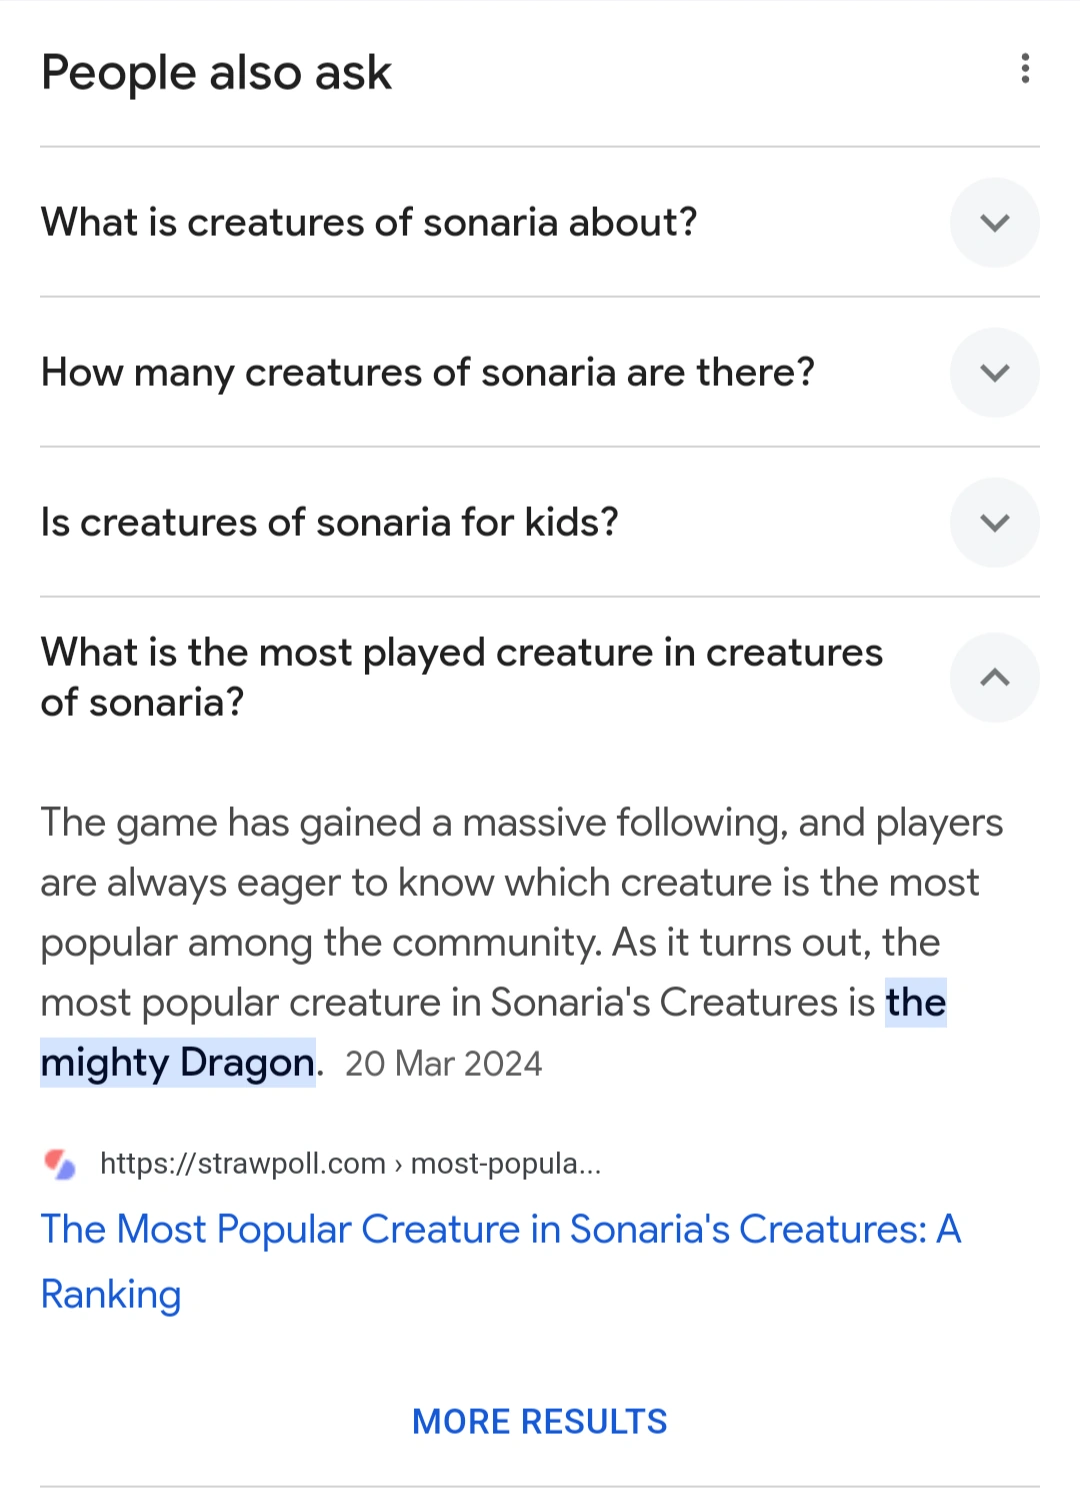Click the chevron icon beside the second question
Image resolution: width=1080 pixels, height=1489 pixels.
pyautogui.click(x=994, y=372)
